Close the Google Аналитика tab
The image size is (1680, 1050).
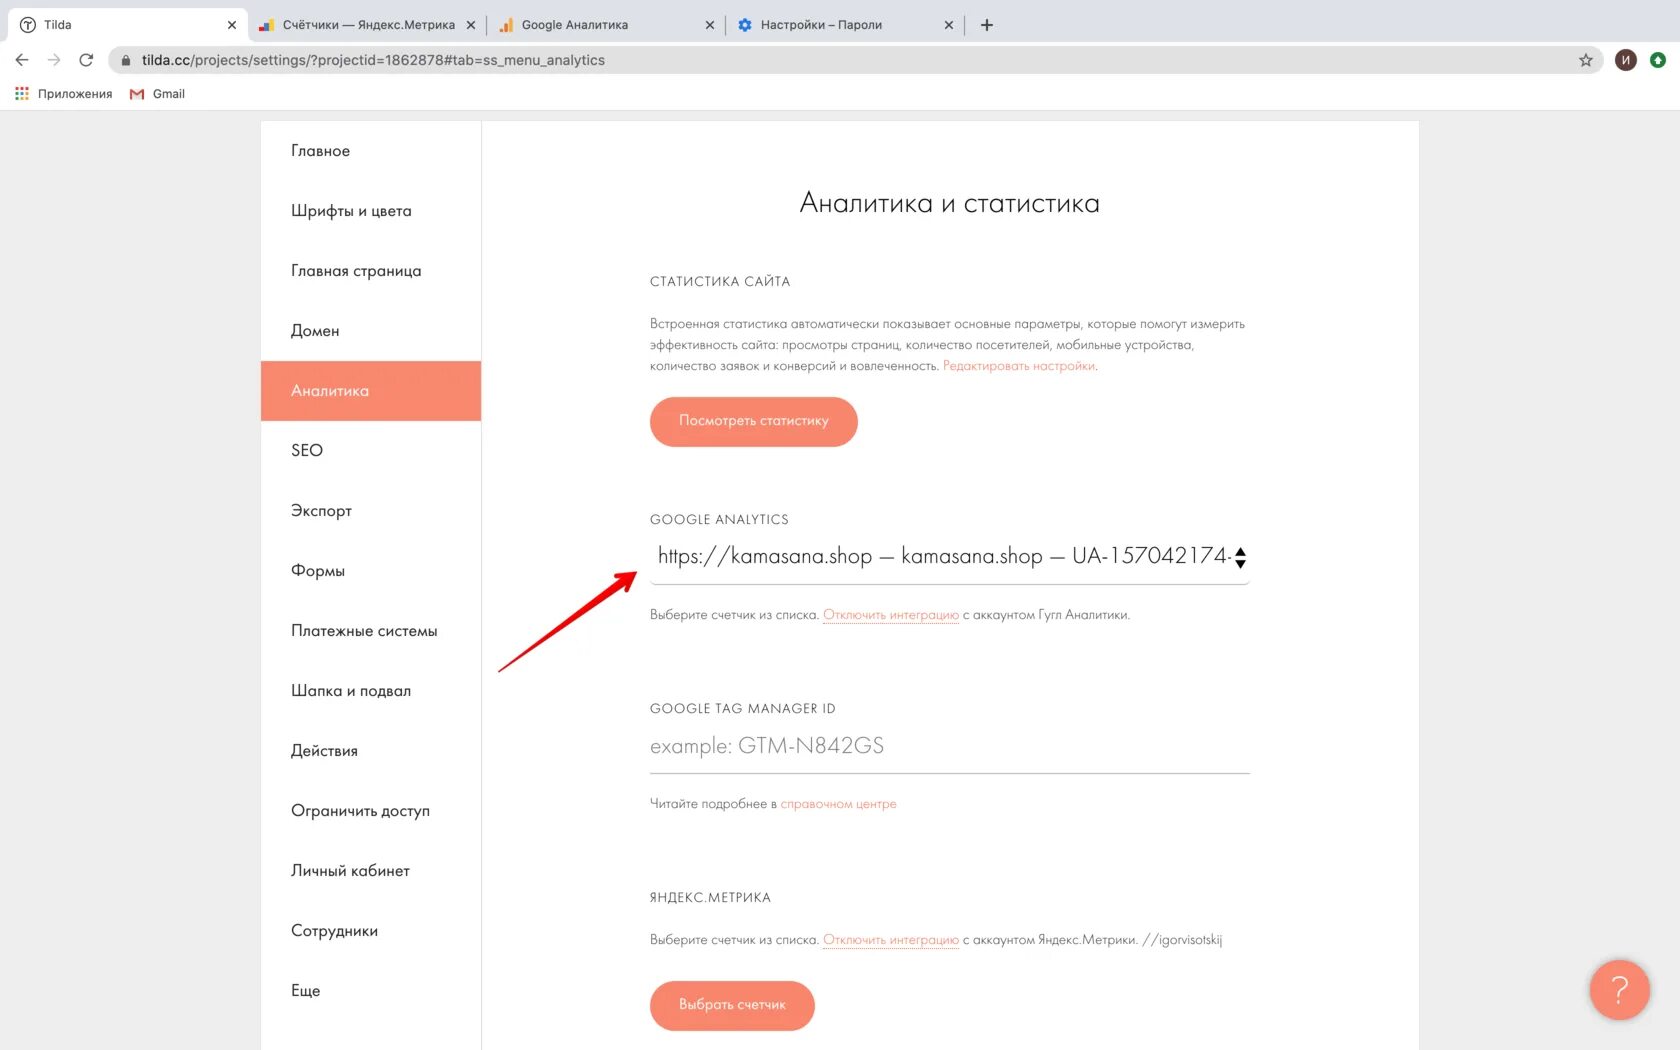point(710,25)
